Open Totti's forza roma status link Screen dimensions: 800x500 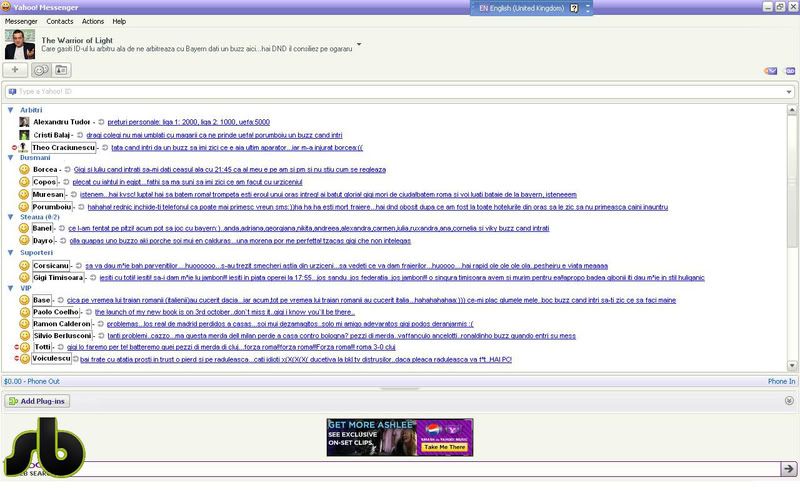(x=231, y=347)
